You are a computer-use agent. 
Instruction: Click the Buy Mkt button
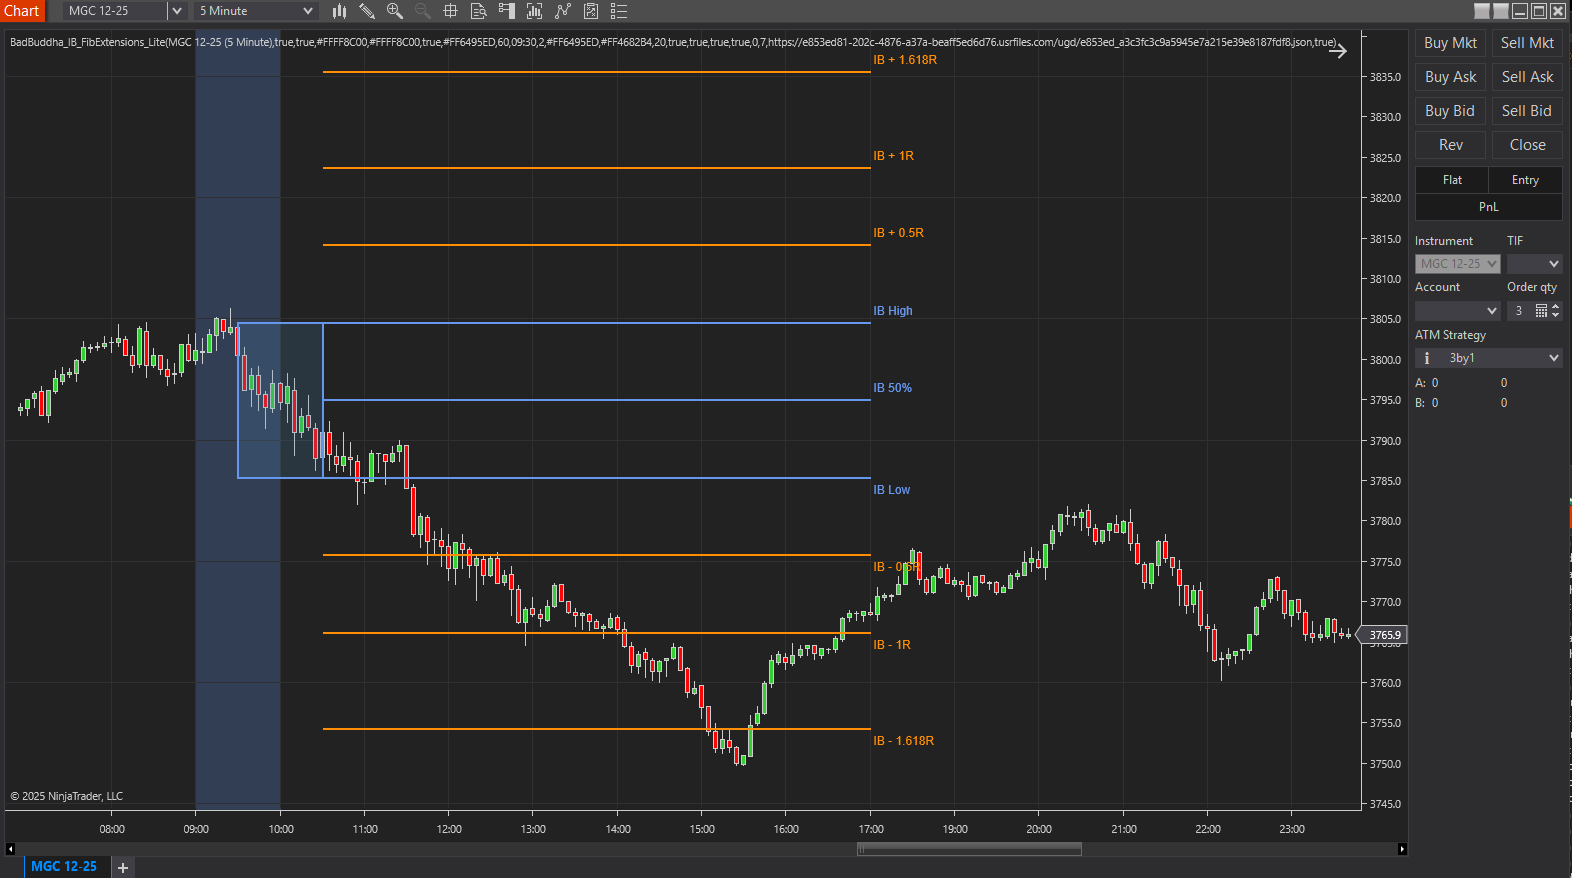[1450, 43]
